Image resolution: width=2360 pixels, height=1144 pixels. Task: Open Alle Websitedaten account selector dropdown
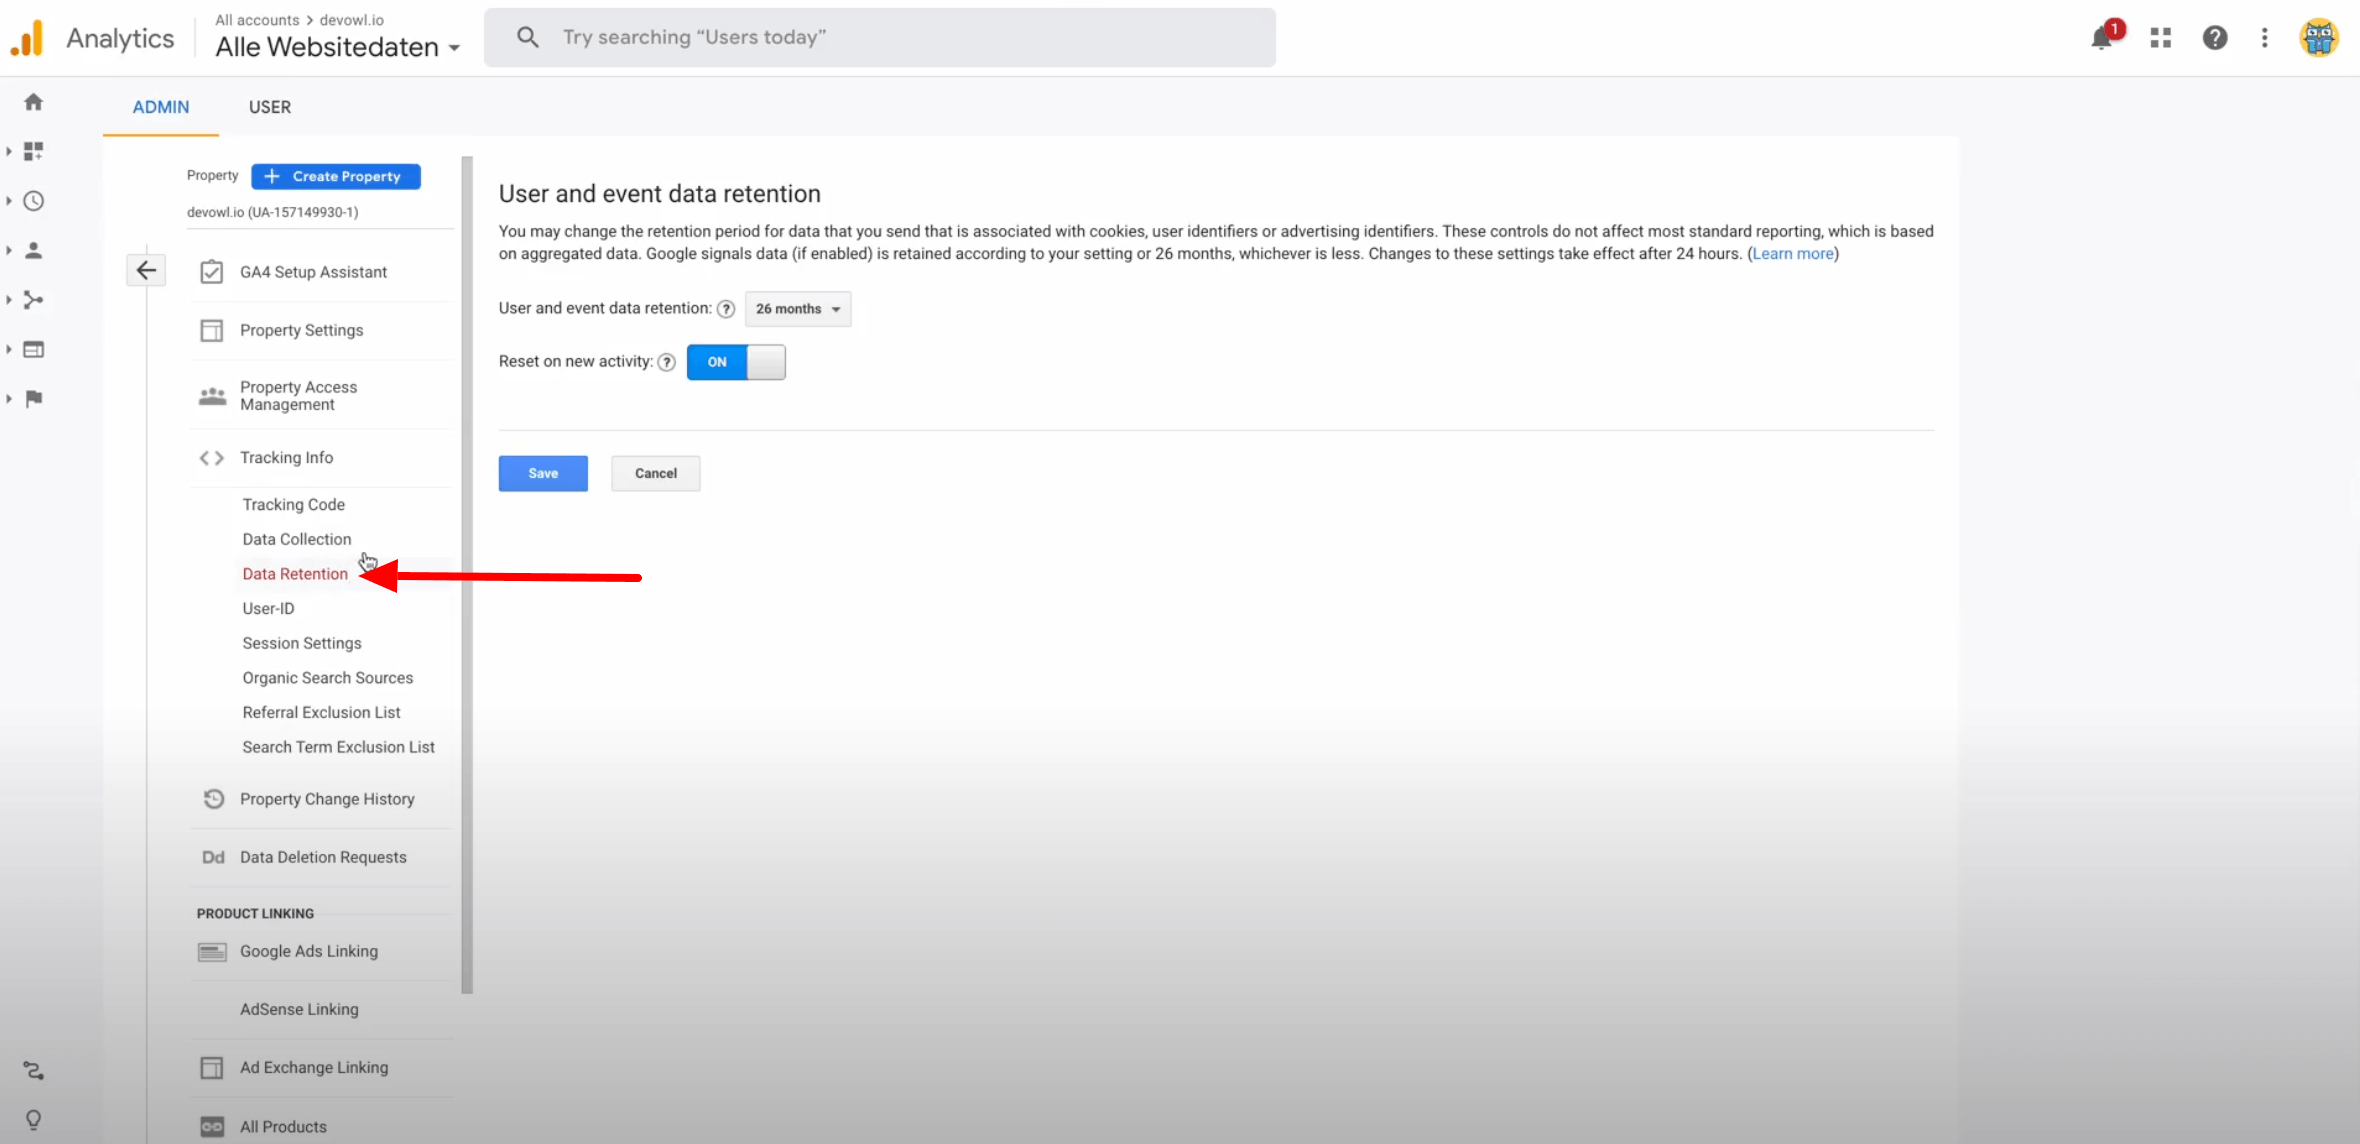point(338,47)
